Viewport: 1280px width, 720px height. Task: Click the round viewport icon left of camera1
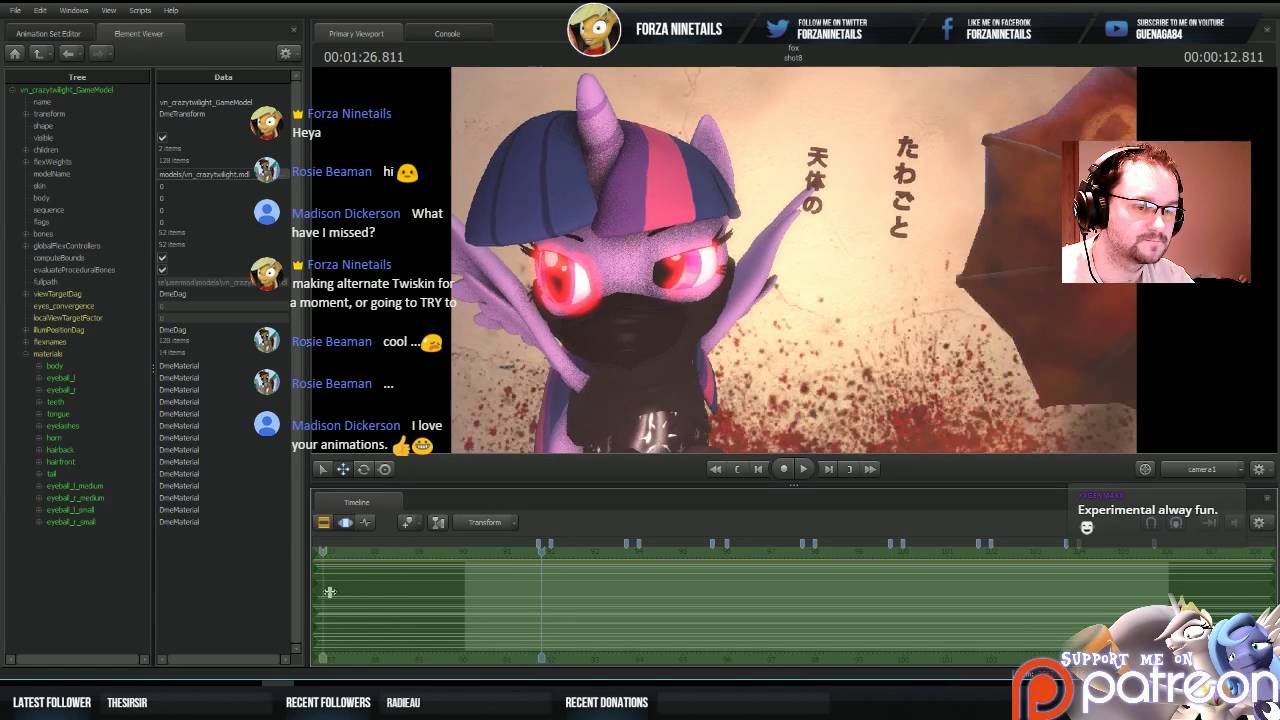(1146, 469)
